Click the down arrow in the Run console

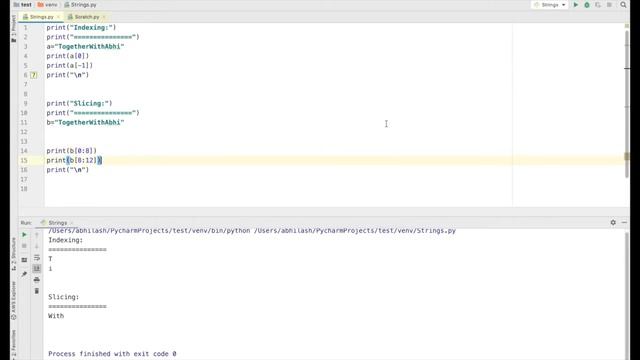tap(37, 246)
